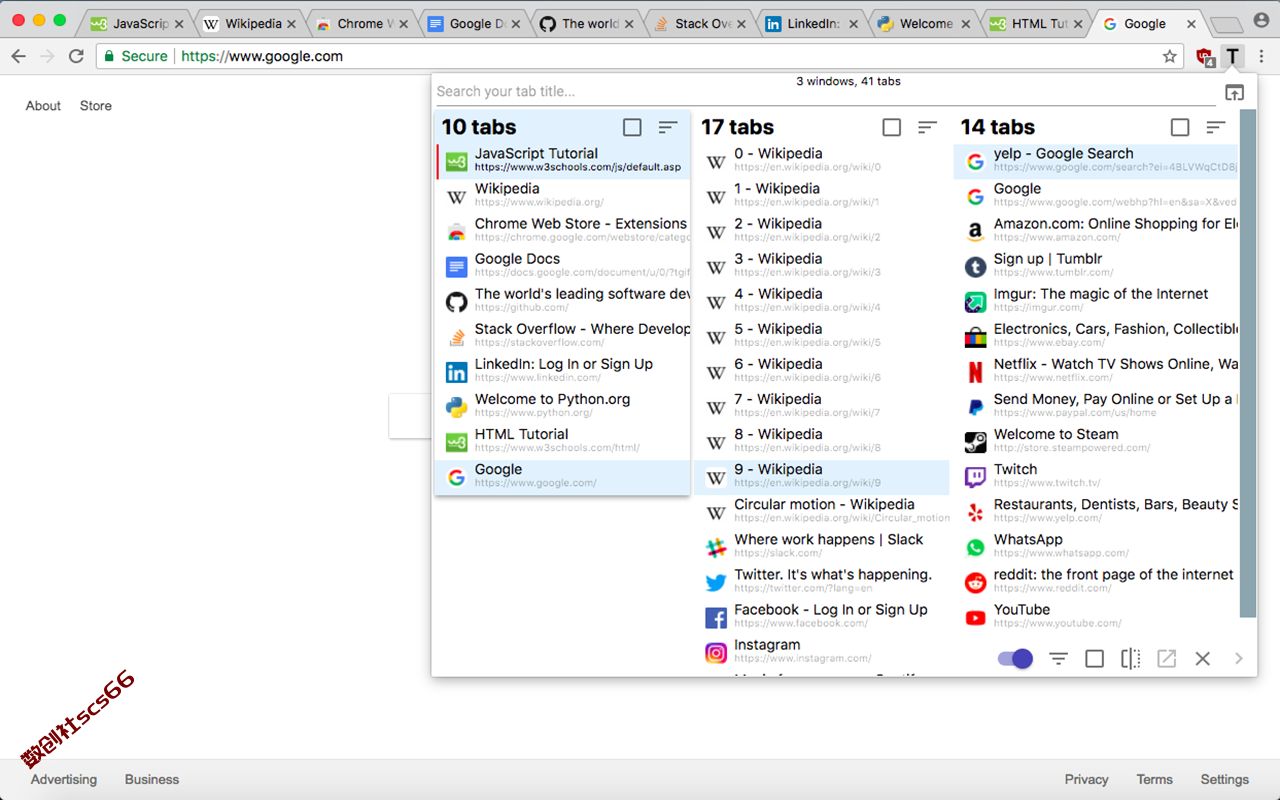
Task: Open the Chrome three-dot menu
Action: [1262, 56]
